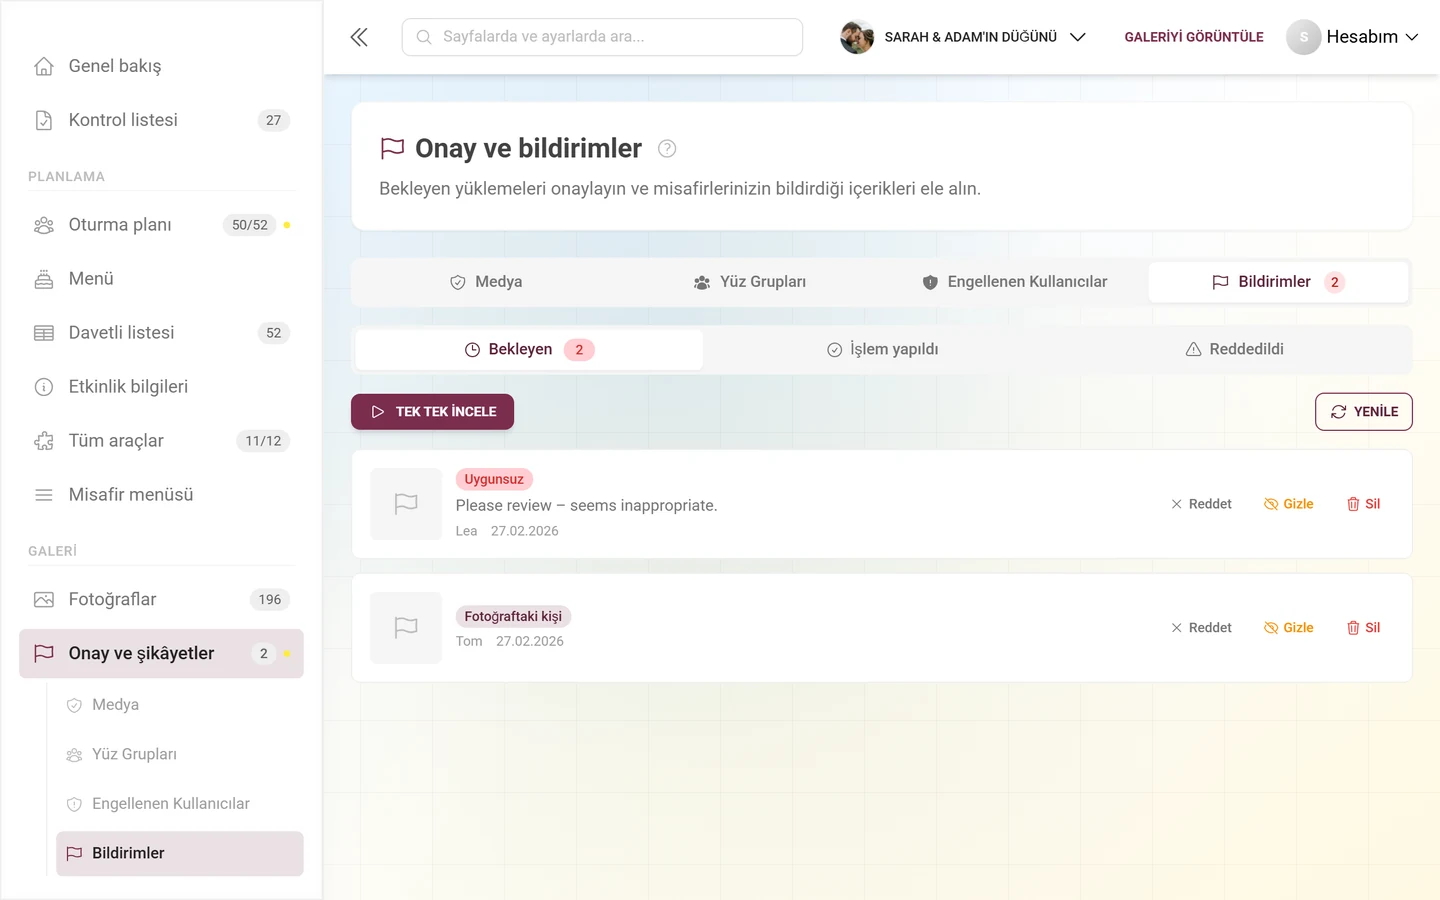Screen dimensions: 1440x900
Task: Click the Yenile refresh button
Action: (x=1364, y=412)
